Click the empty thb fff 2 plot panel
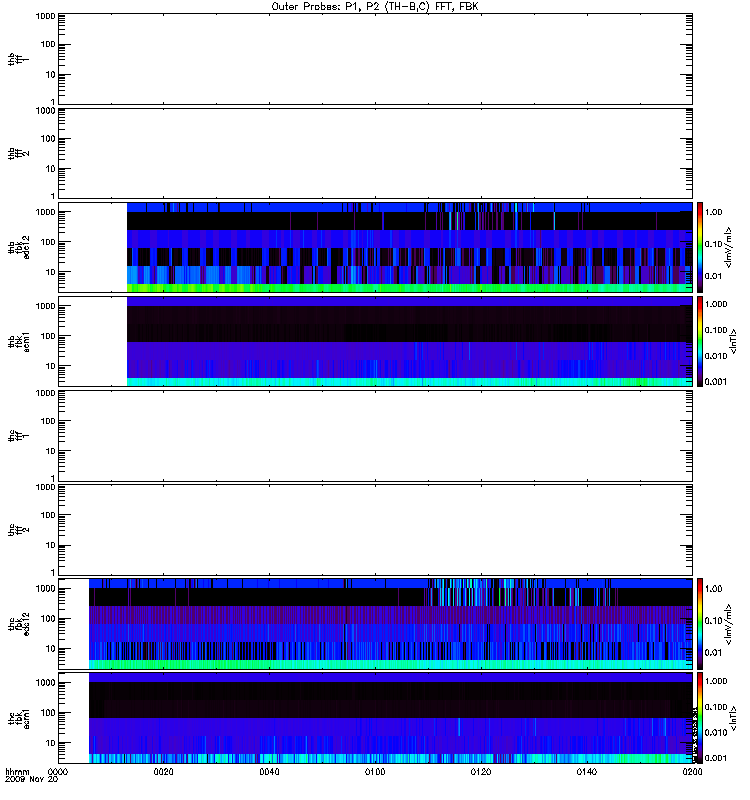The image size is (750, 800). (x=376, y=153)
